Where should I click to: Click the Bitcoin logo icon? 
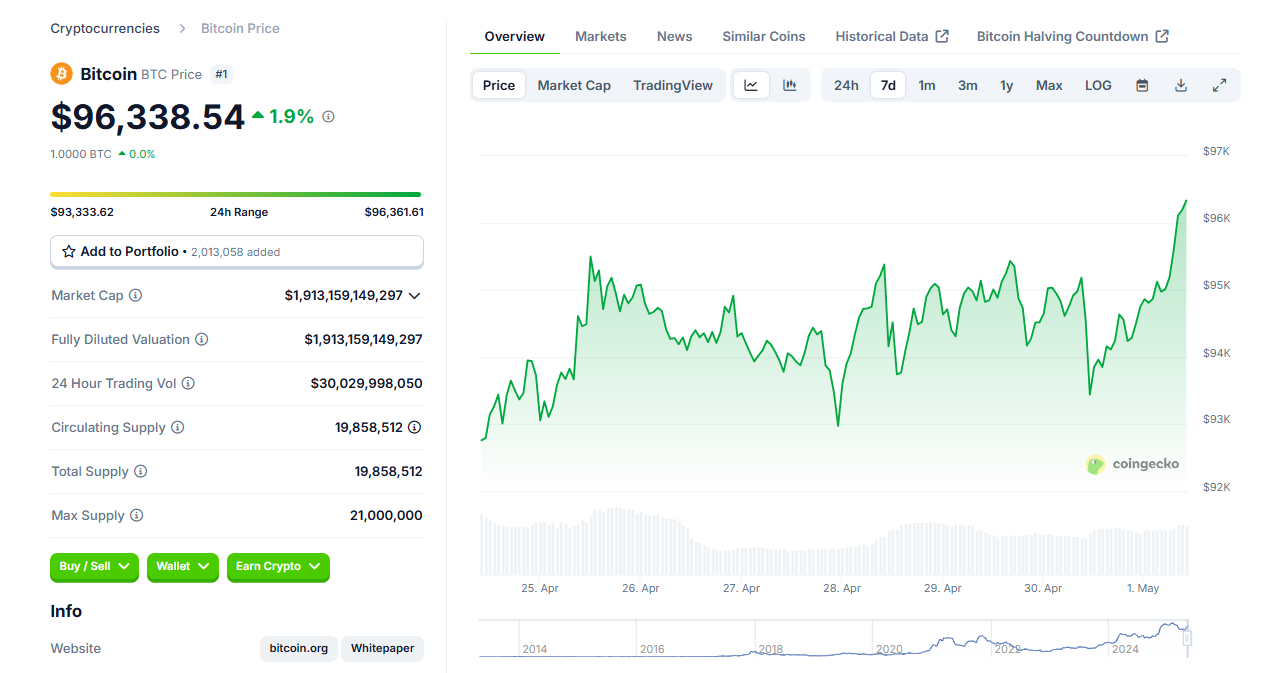click(62, 74)
